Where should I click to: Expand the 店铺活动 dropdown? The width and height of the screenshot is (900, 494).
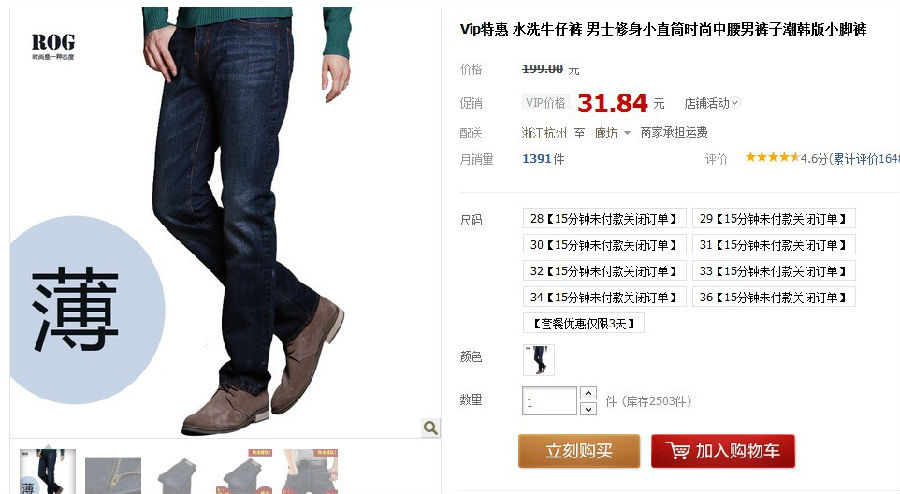point(712,103)
